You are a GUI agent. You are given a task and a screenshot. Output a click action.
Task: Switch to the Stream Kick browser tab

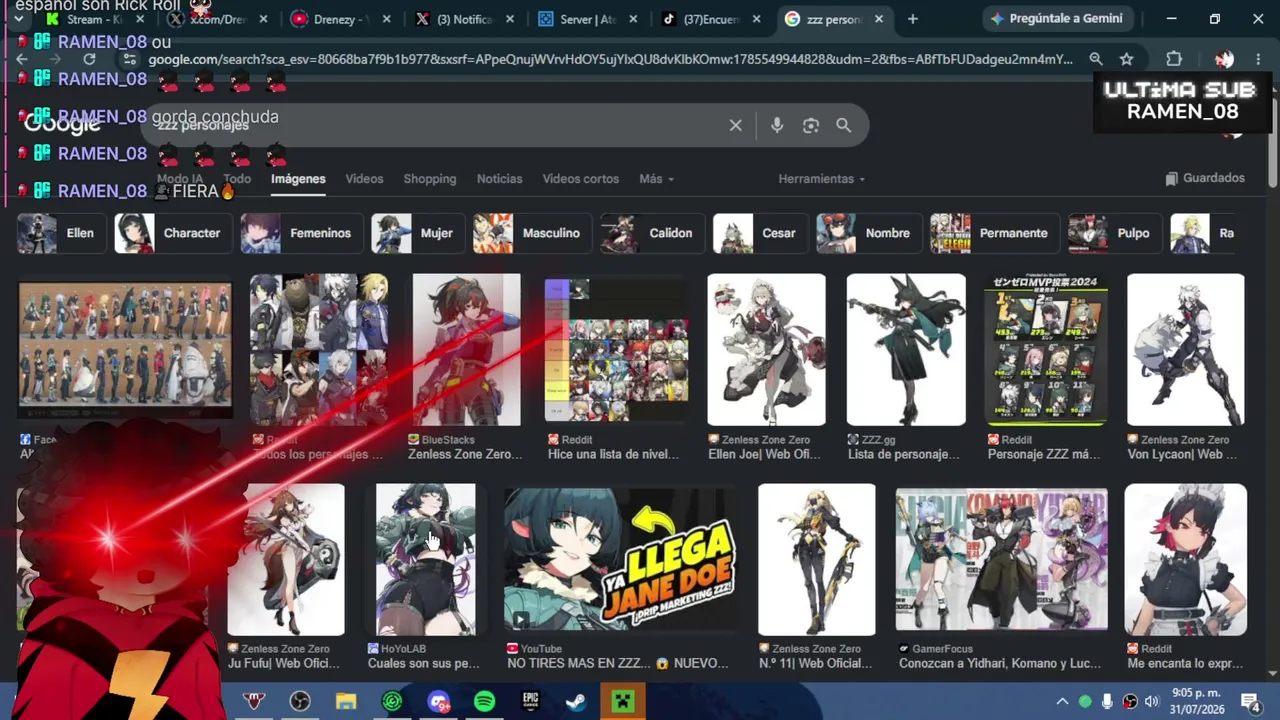97,19
